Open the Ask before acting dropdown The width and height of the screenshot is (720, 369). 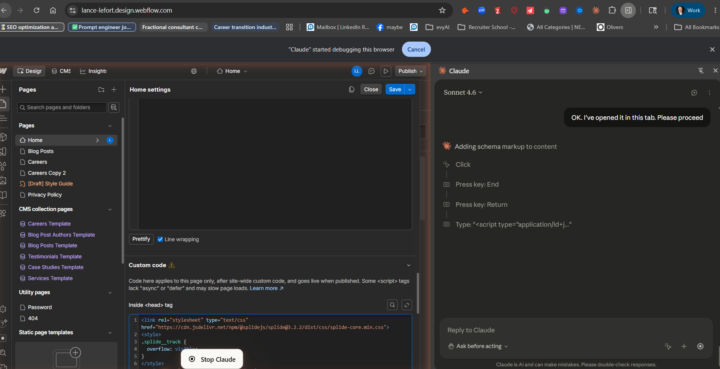click(x=478, y=347)
